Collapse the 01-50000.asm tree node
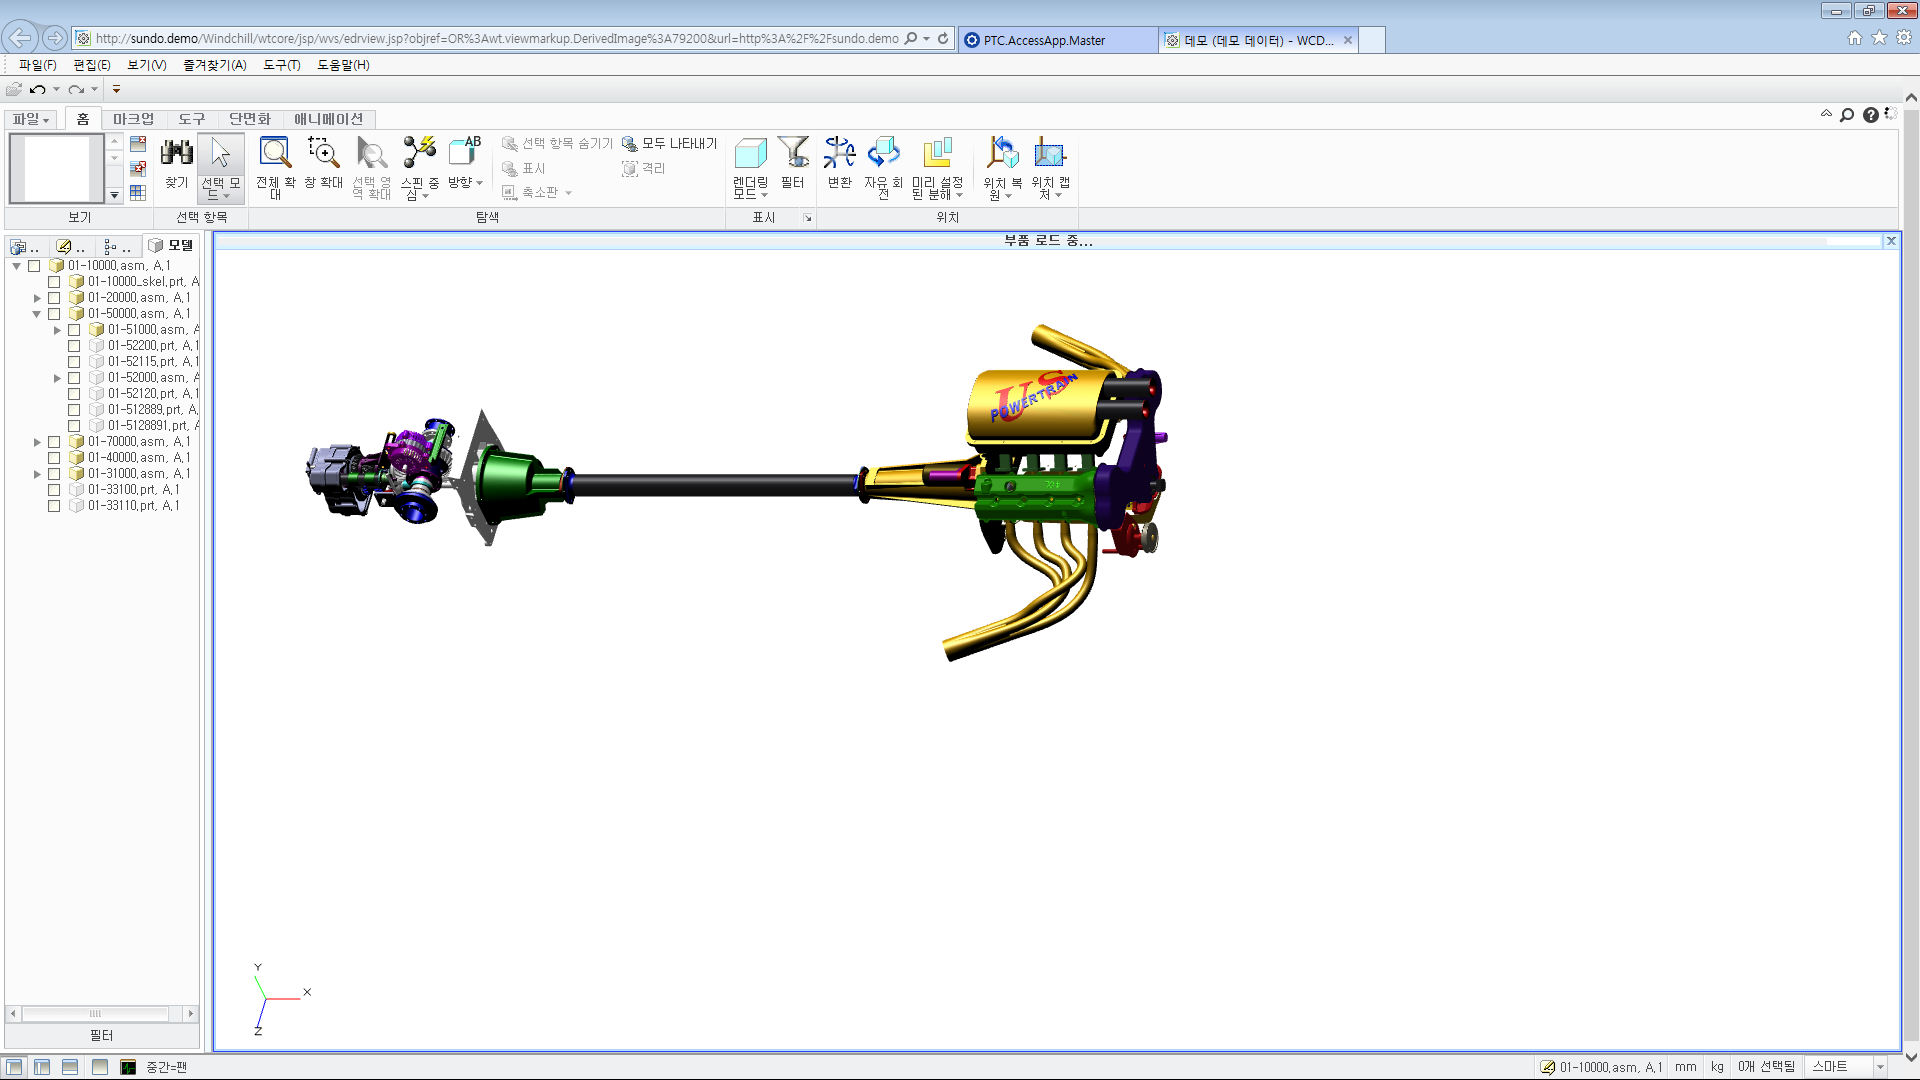Screen dimensions: 1920x1080 [37, 314]
